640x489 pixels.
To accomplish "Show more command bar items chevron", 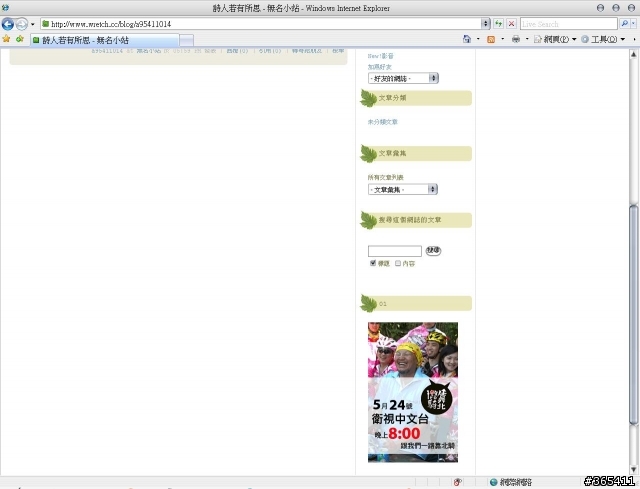I will (x=634, y=39).
